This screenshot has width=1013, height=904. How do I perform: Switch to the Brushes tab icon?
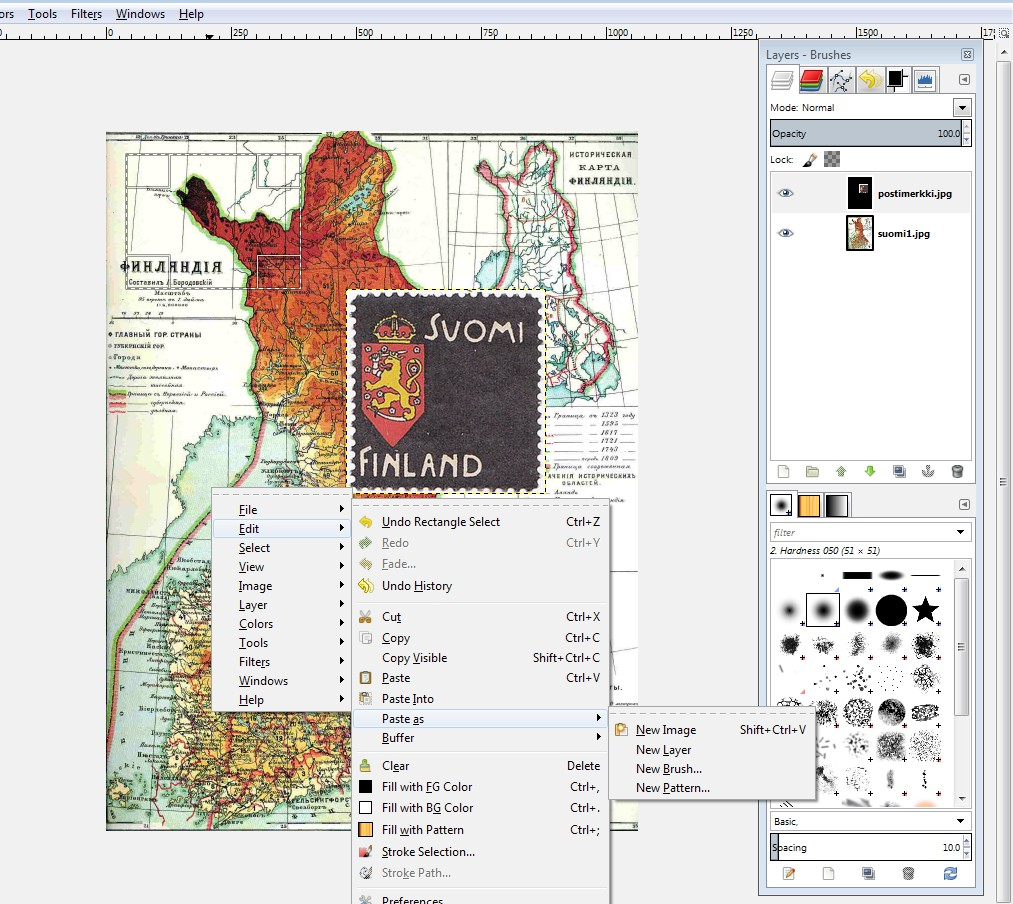tap(781, 505)
